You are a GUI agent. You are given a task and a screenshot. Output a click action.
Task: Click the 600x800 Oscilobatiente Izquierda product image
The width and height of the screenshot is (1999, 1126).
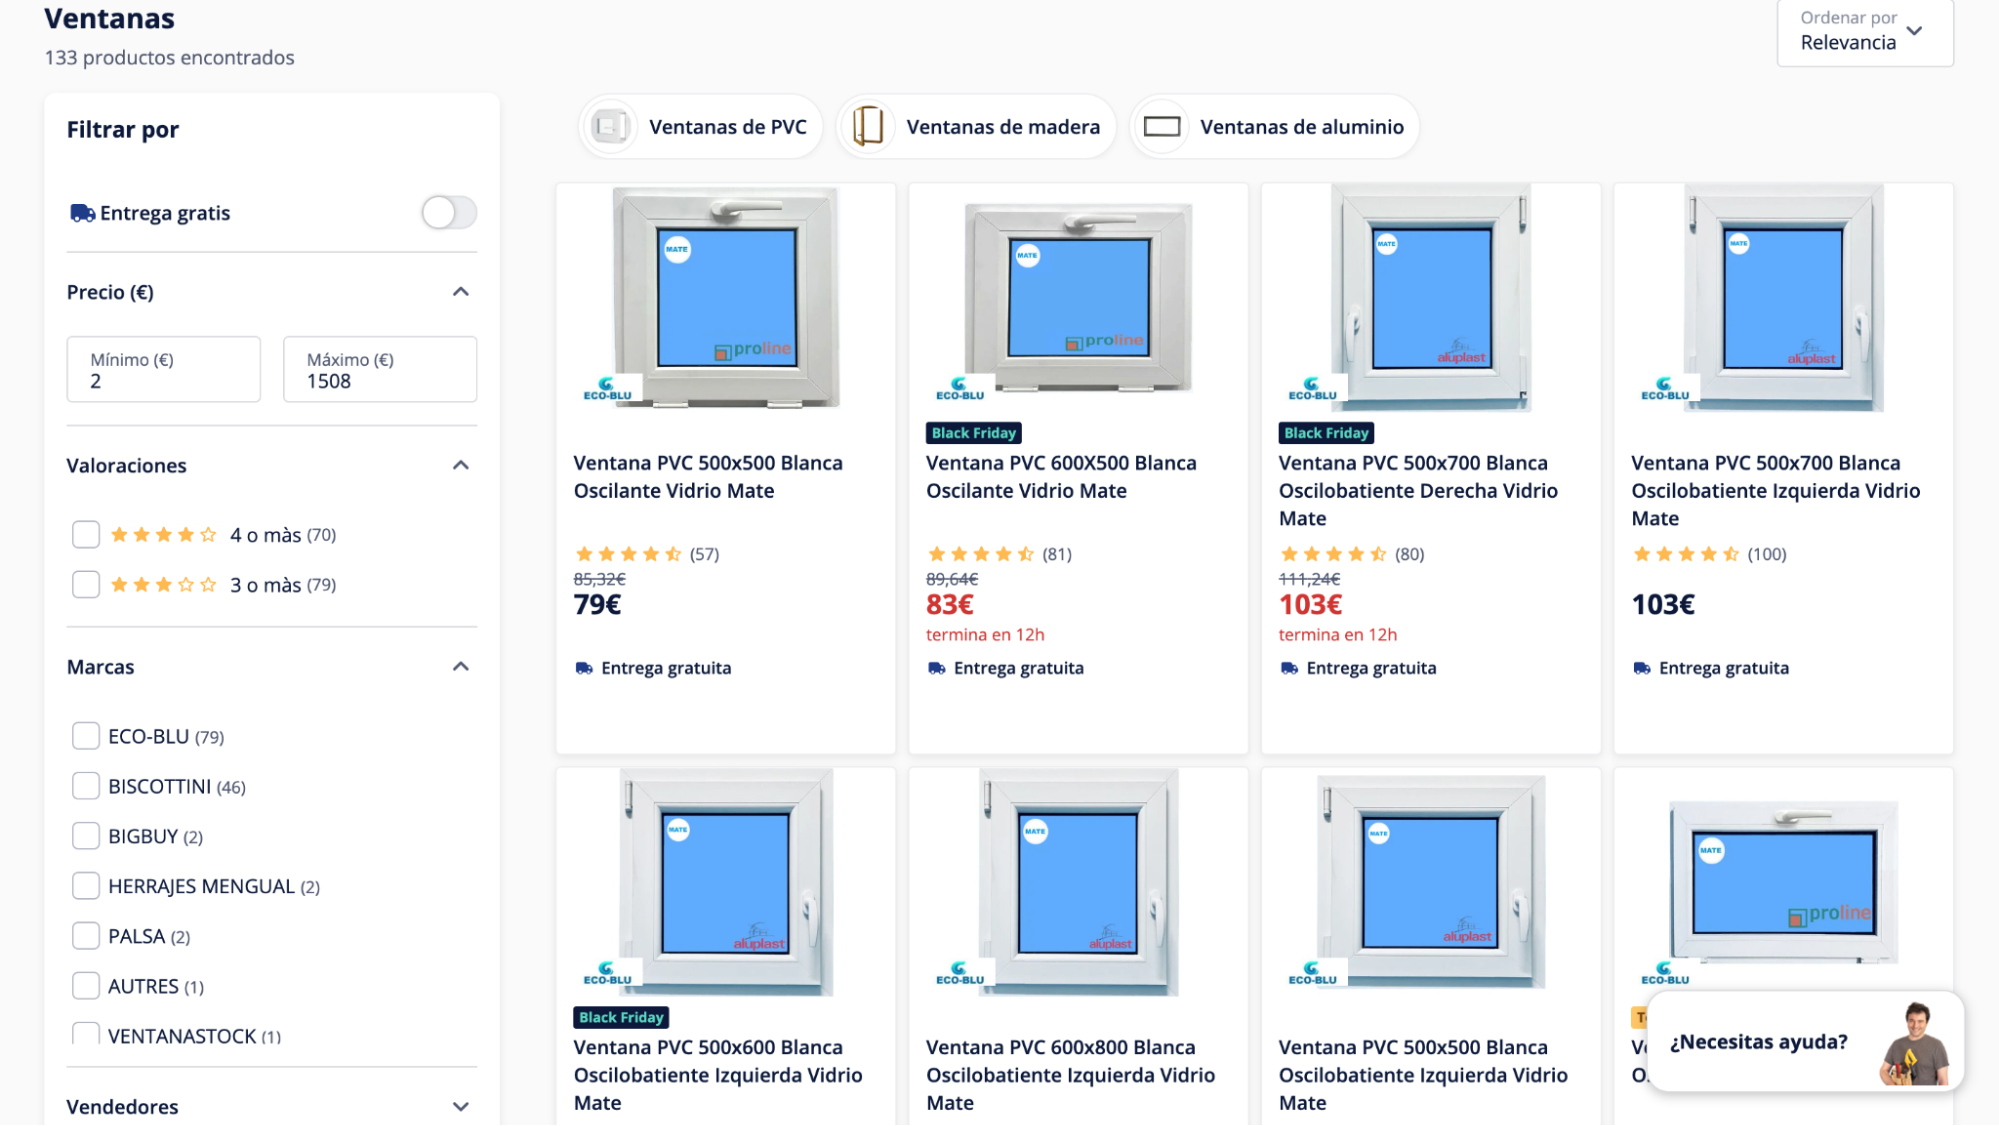(1078, 882)
